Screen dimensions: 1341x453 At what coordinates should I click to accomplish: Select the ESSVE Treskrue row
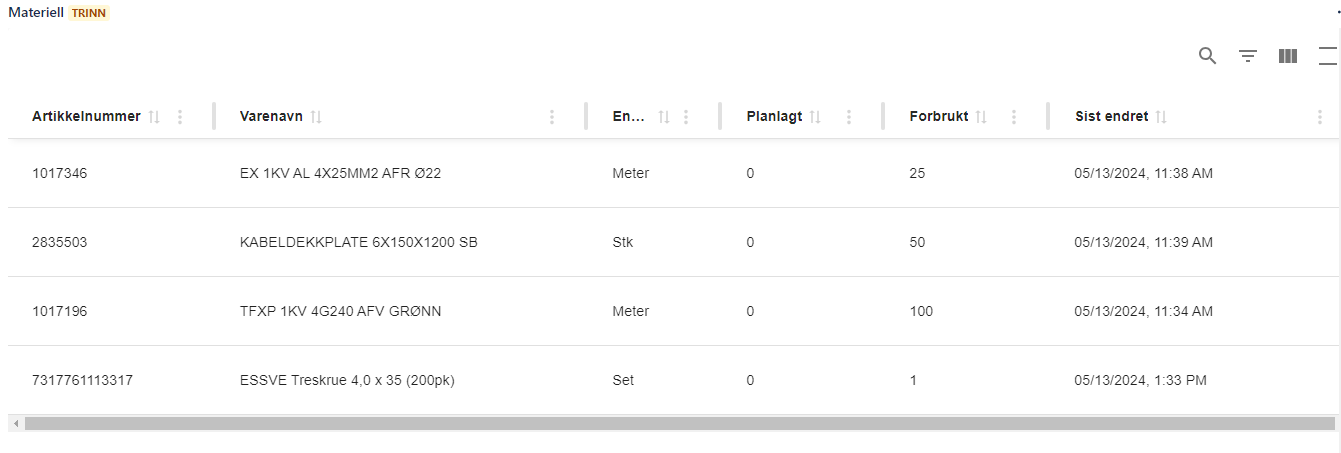coord(347,380)
